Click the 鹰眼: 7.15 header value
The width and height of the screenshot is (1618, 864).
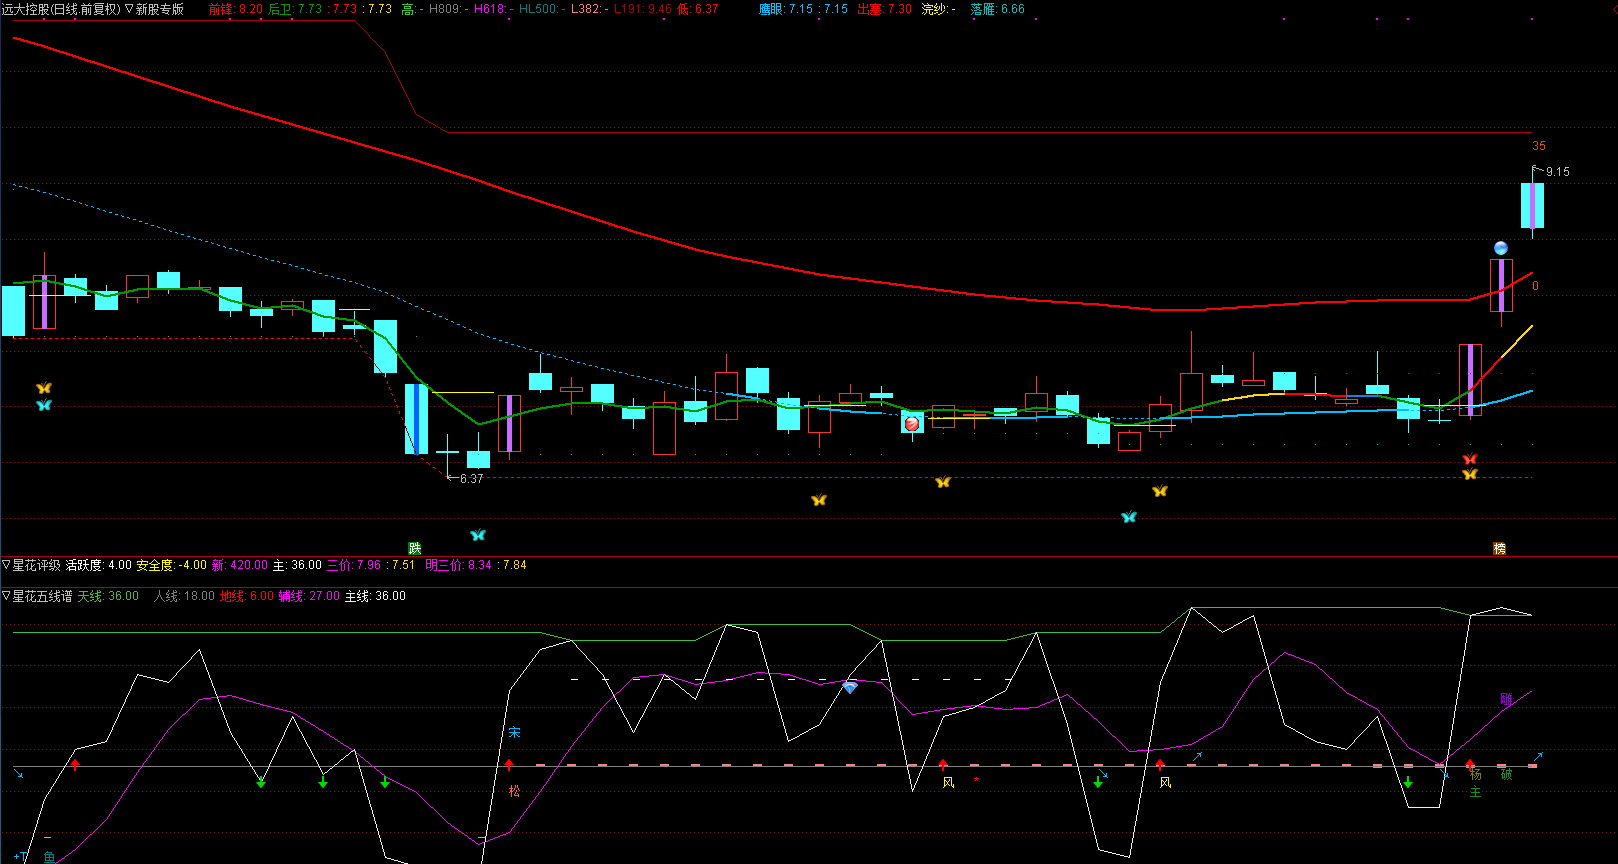(786, 9)
